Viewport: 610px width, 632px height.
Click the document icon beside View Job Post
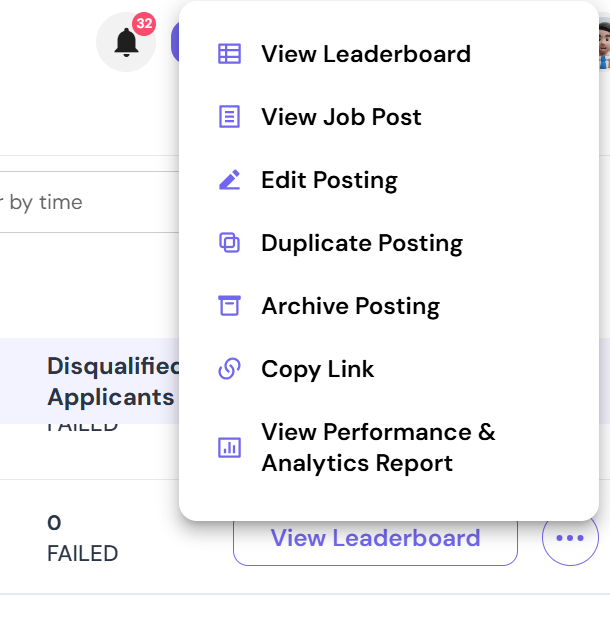229,116
